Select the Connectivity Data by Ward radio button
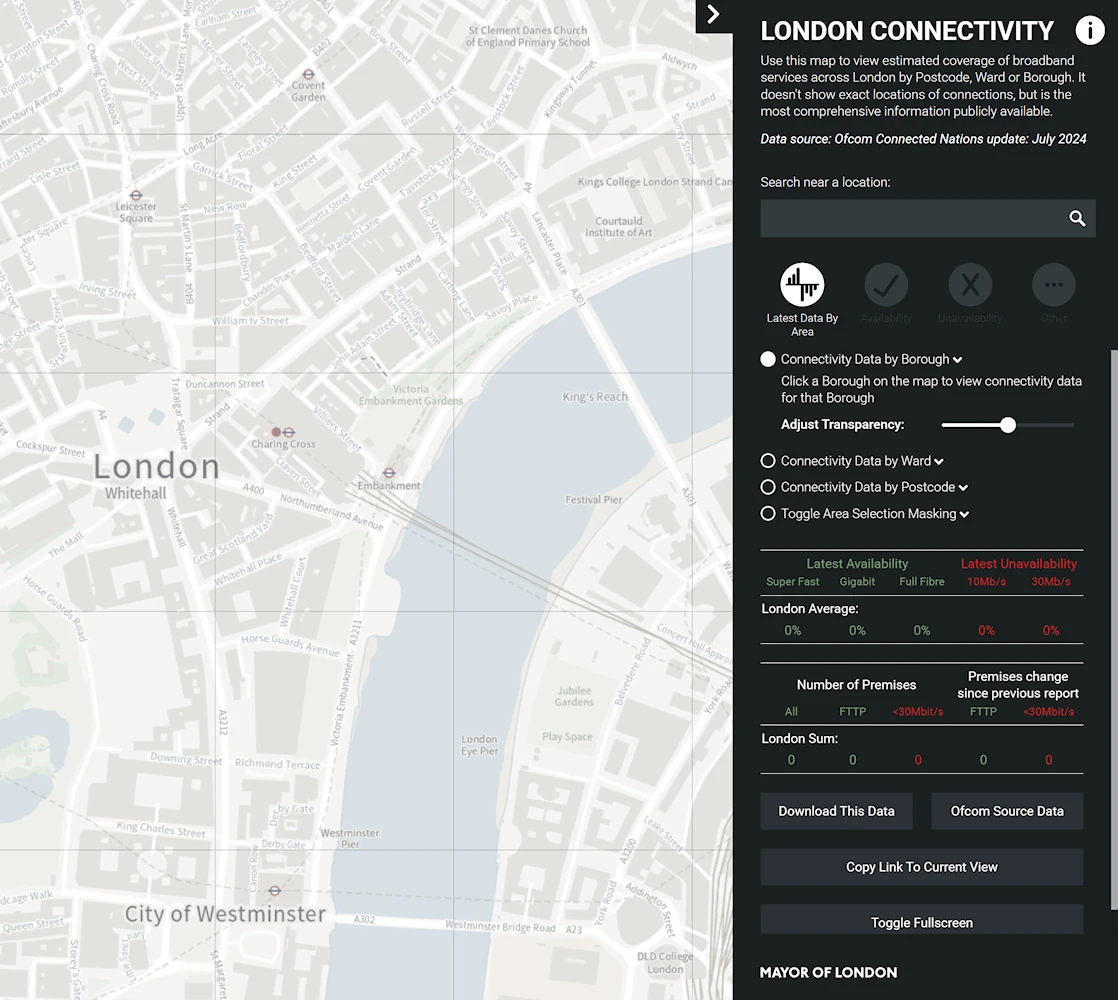1118x1000 pixels. pos(768,461)
